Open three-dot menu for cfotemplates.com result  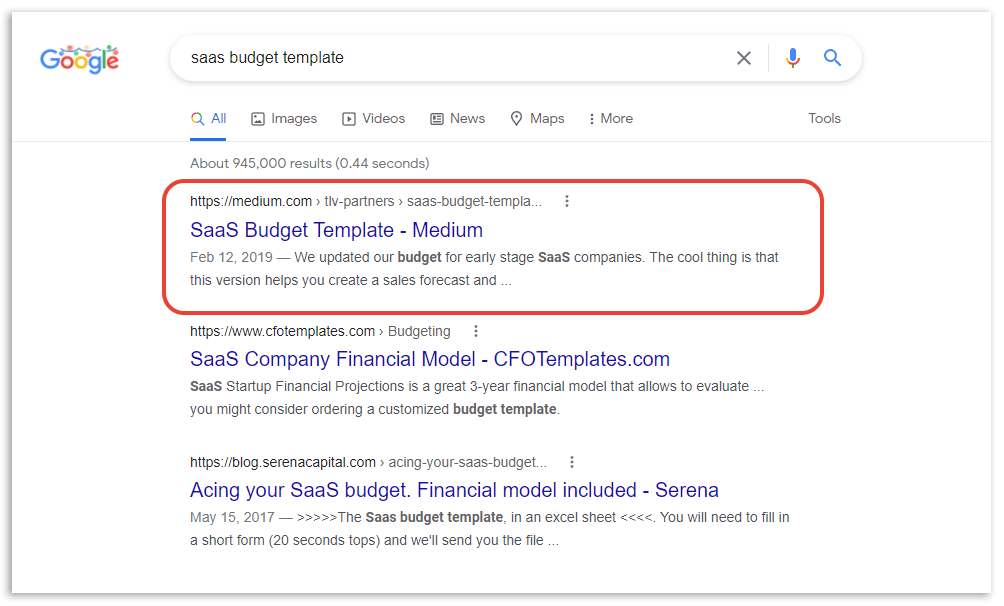pos(476,331)
